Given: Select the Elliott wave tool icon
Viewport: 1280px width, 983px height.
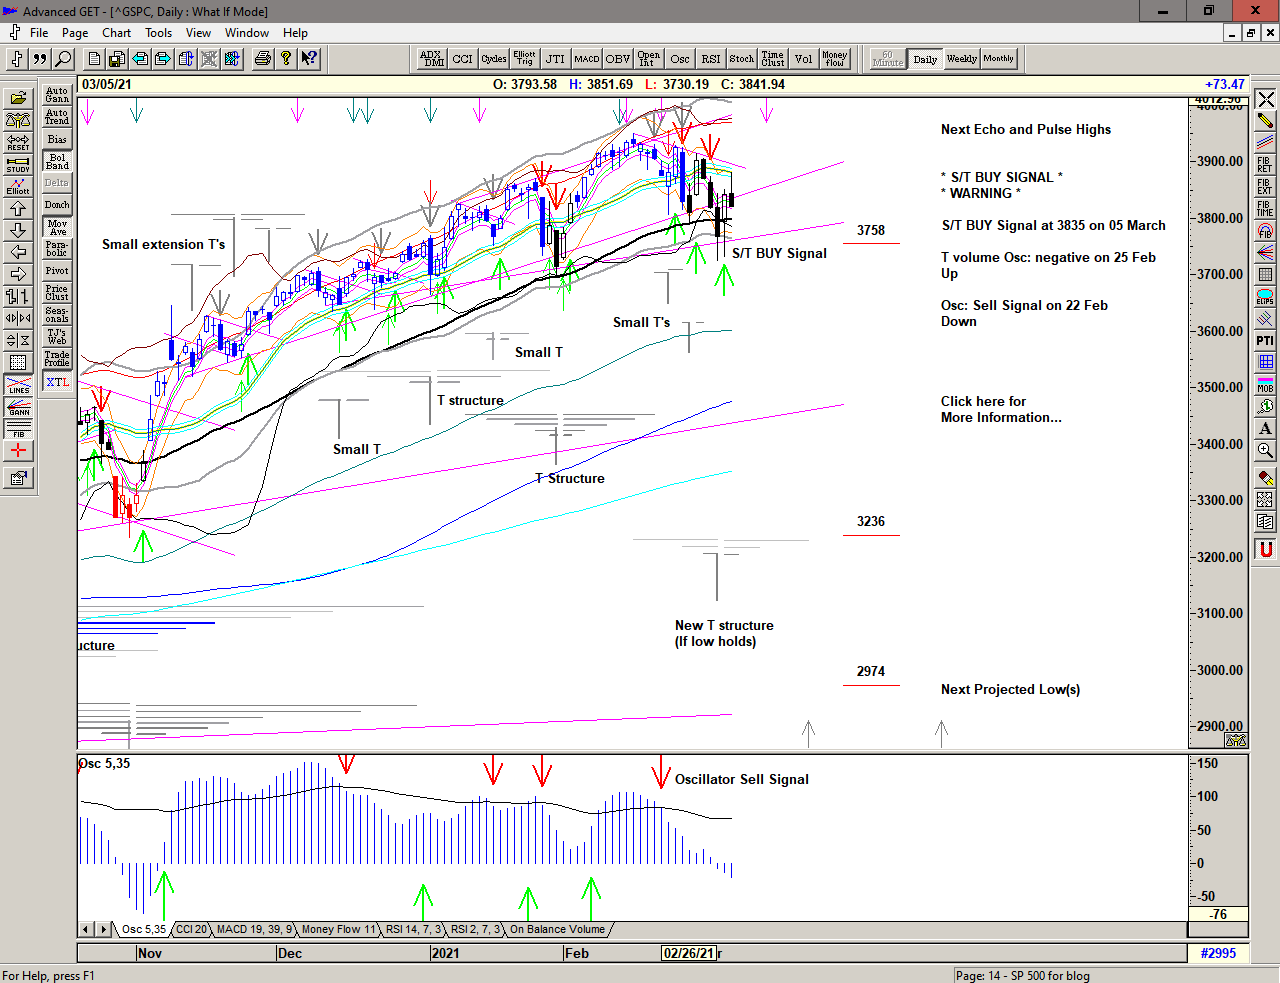Looking at the screenshot, I should coord(18,186).
